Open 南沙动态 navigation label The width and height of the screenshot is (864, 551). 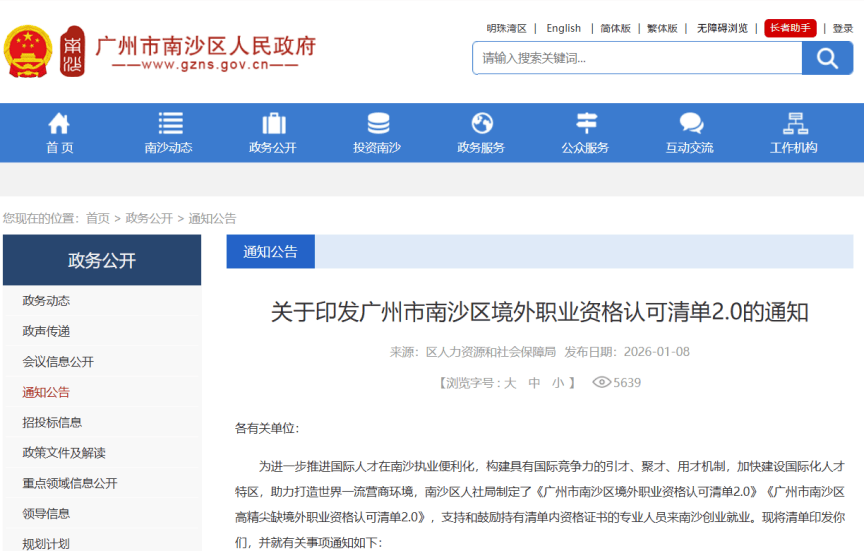point(168,148)
